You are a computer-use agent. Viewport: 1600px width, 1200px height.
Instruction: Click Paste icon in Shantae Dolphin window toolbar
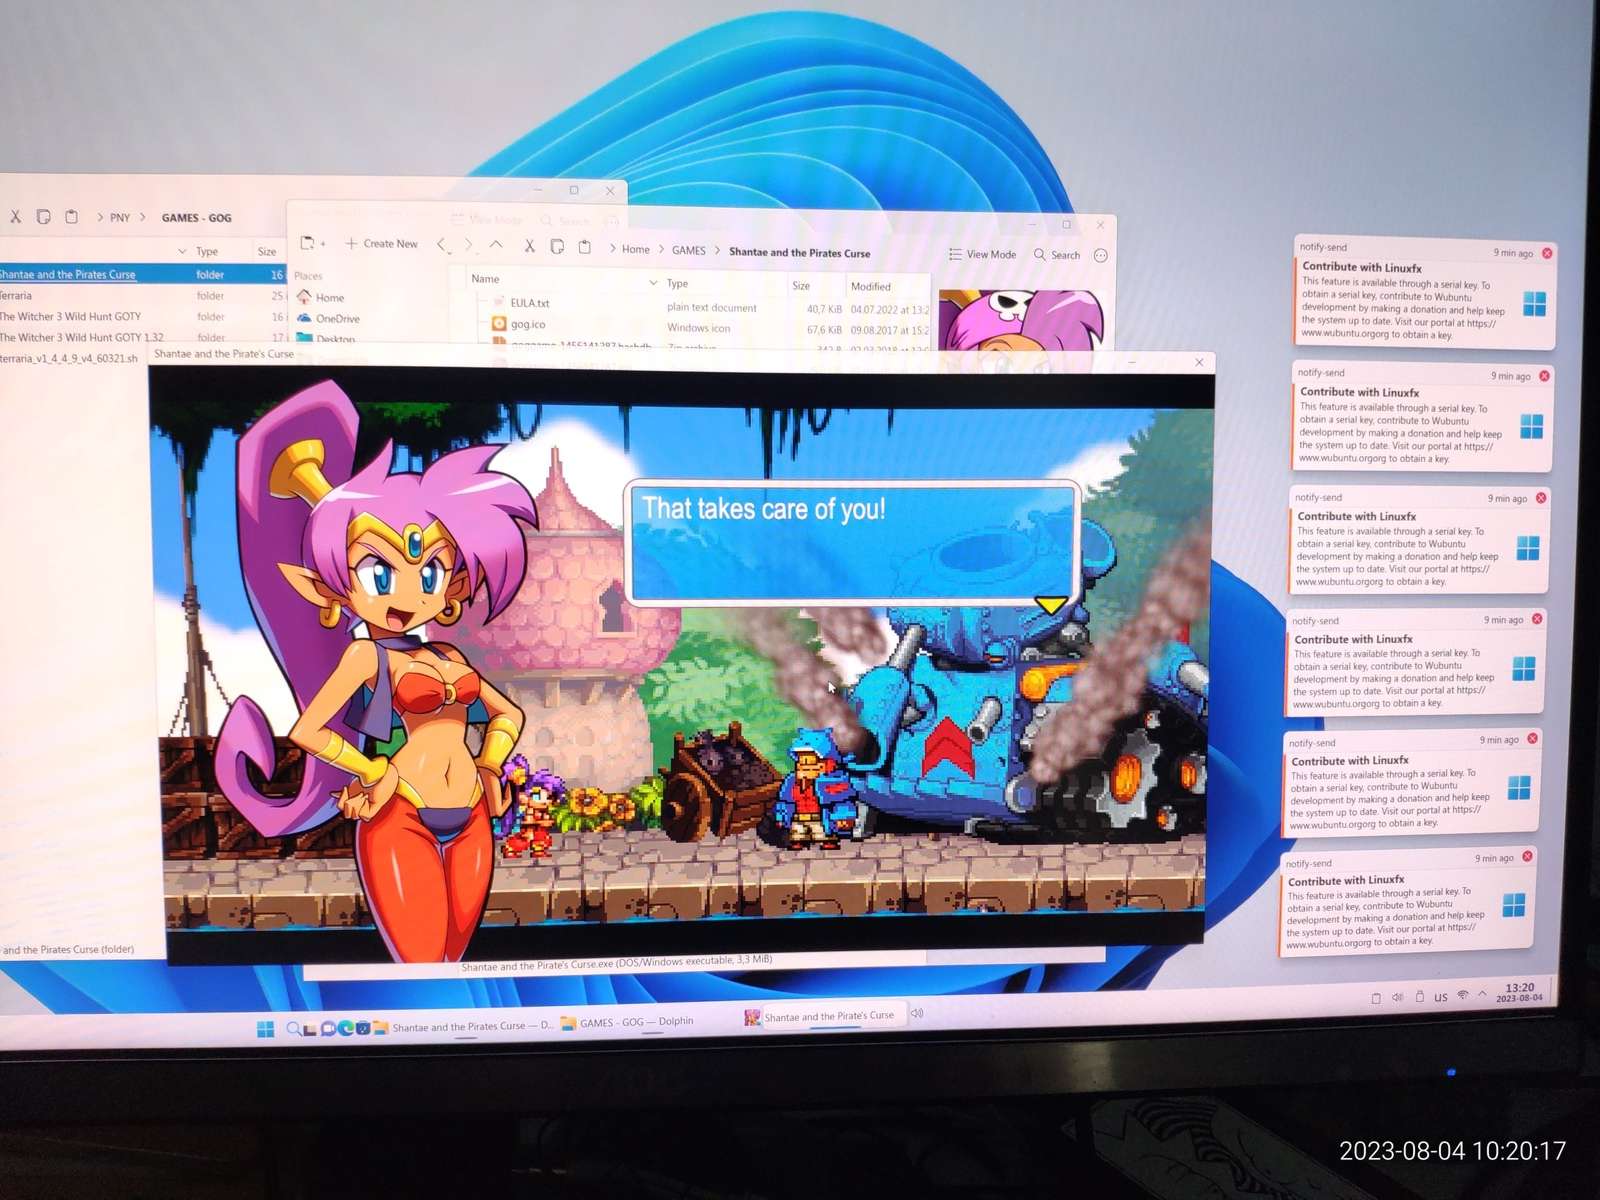point(585,246)
